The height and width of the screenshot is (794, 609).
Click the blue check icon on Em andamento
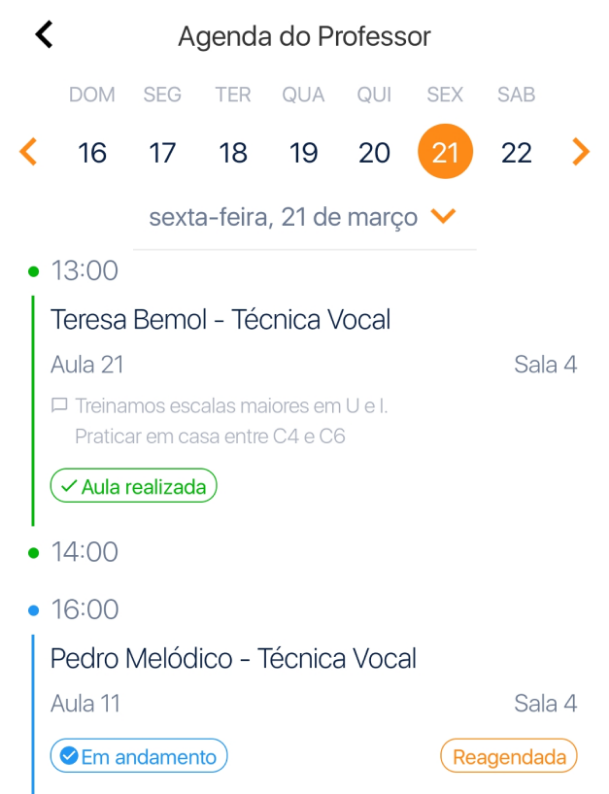(x=68, y=757)
